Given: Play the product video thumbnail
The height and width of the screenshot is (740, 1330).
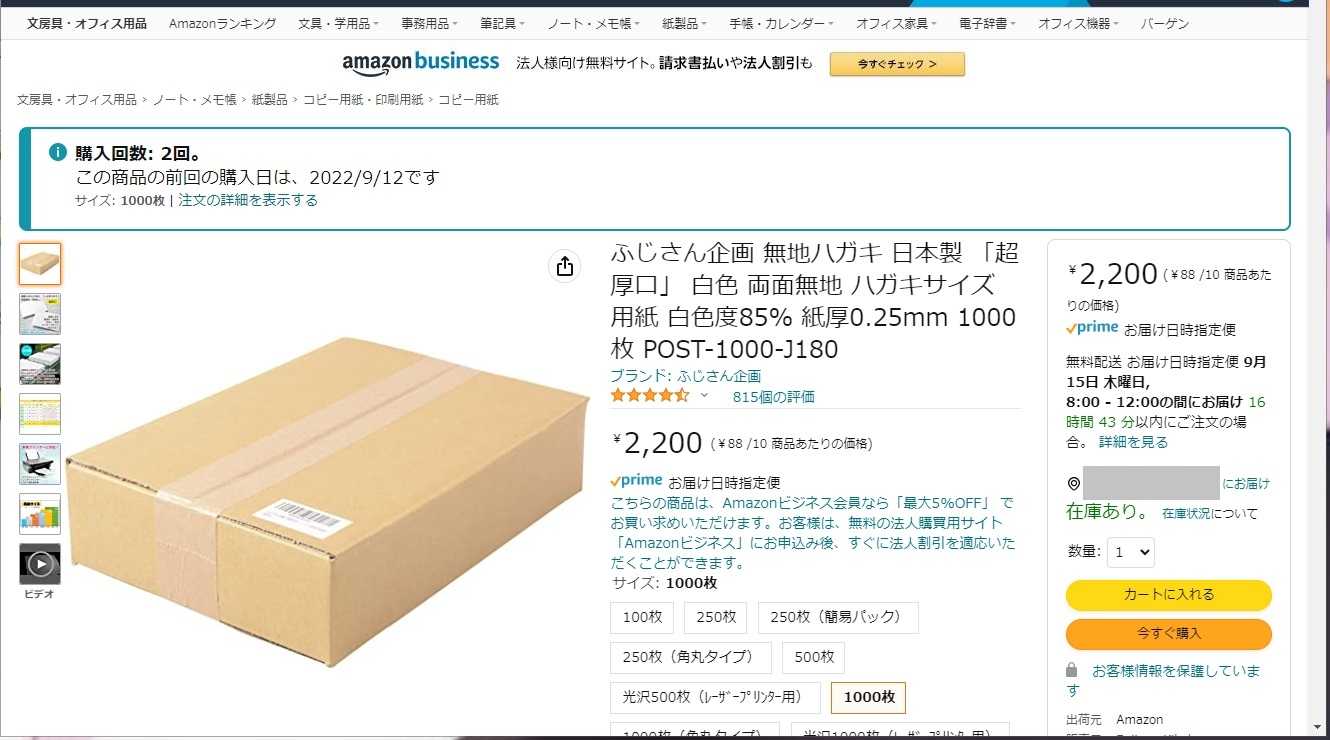Looking at the screenshot, I should (x=40, y=564).
